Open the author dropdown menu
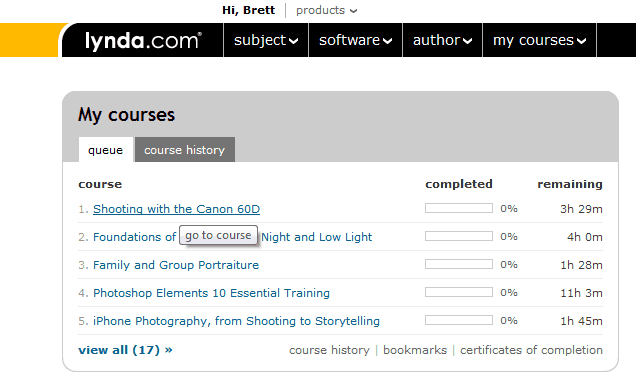Viewport: 636px width, 381px height. tap(443, 40)
